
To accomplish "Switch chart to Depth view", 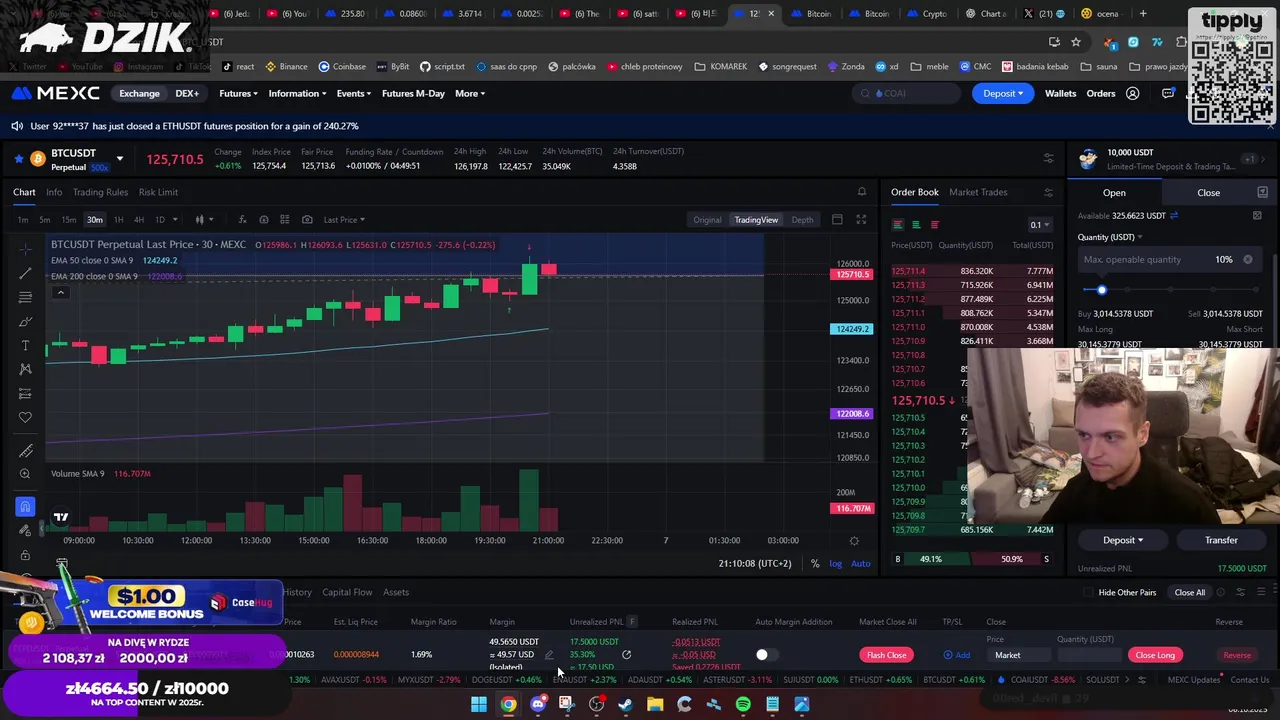I will pos(802,220).
